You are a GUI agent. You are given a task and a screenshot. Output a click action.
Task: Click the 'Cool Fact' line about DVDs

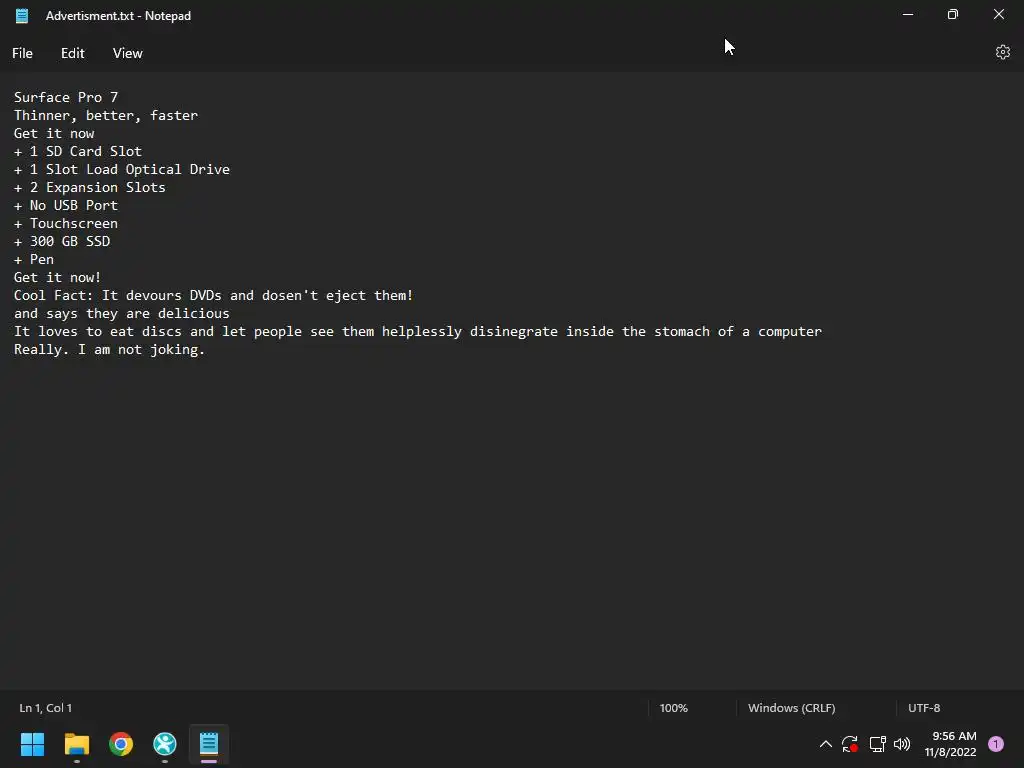click(214, 295)
